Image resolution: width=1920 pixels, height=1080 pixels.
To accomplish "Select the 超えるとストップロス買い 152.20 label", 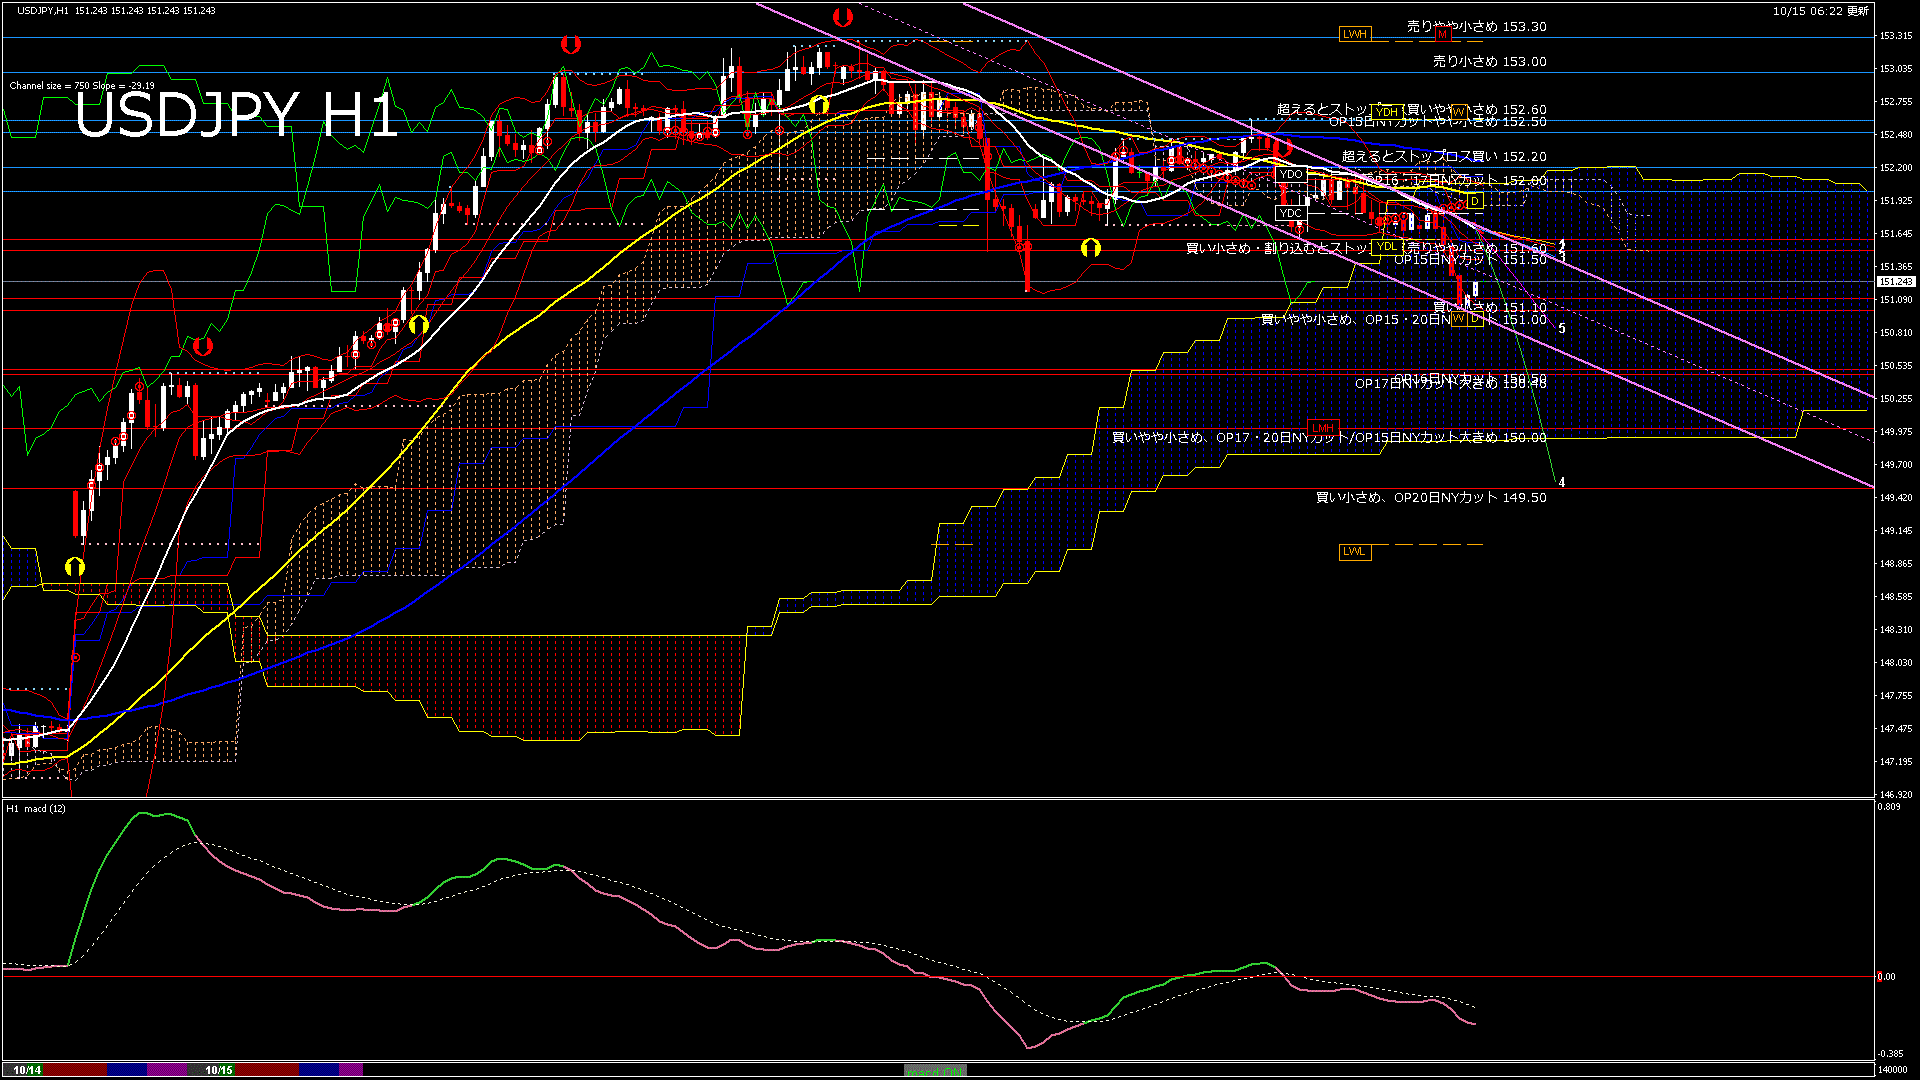I will coord(1443,157).
